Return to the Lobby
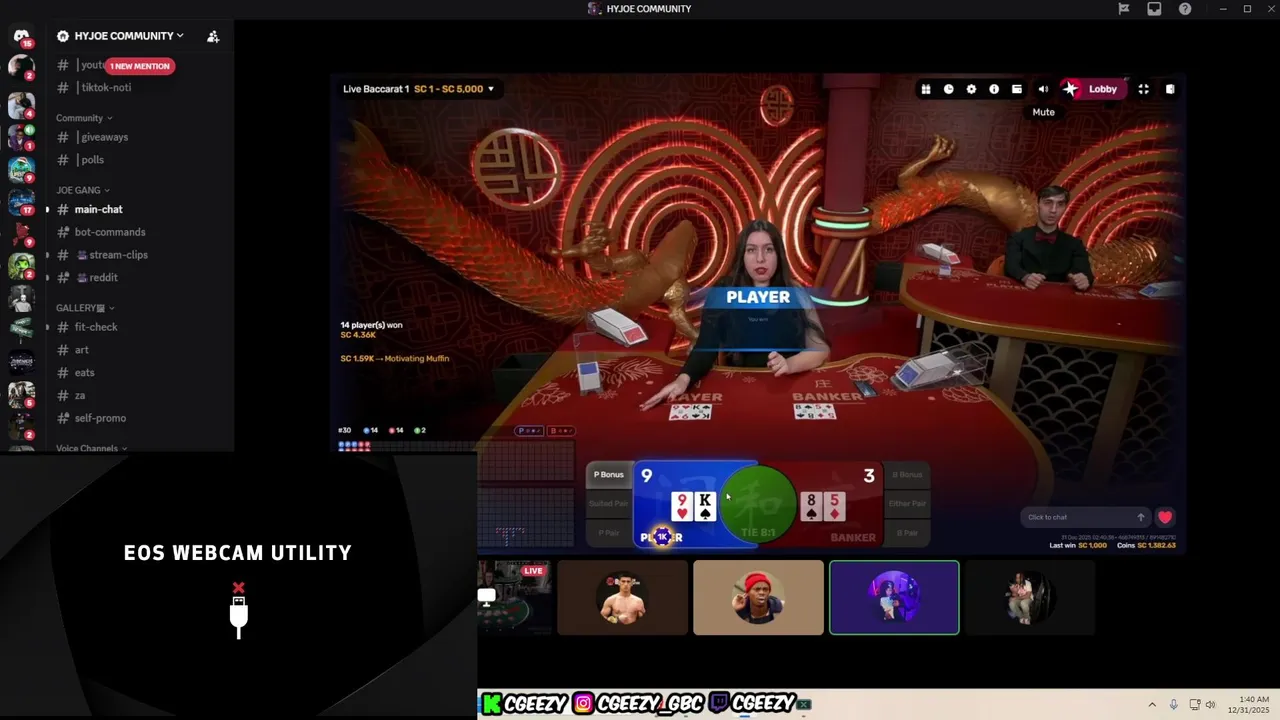The height and width of the screenshot is (720, 1280). pos(1092,89)
